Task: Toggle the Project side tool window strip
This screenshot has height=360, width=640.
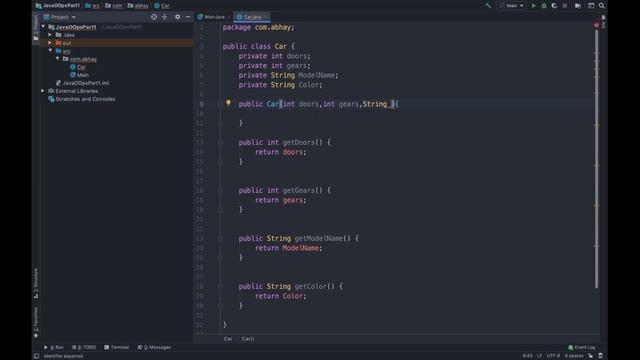Action: [36, 28]
